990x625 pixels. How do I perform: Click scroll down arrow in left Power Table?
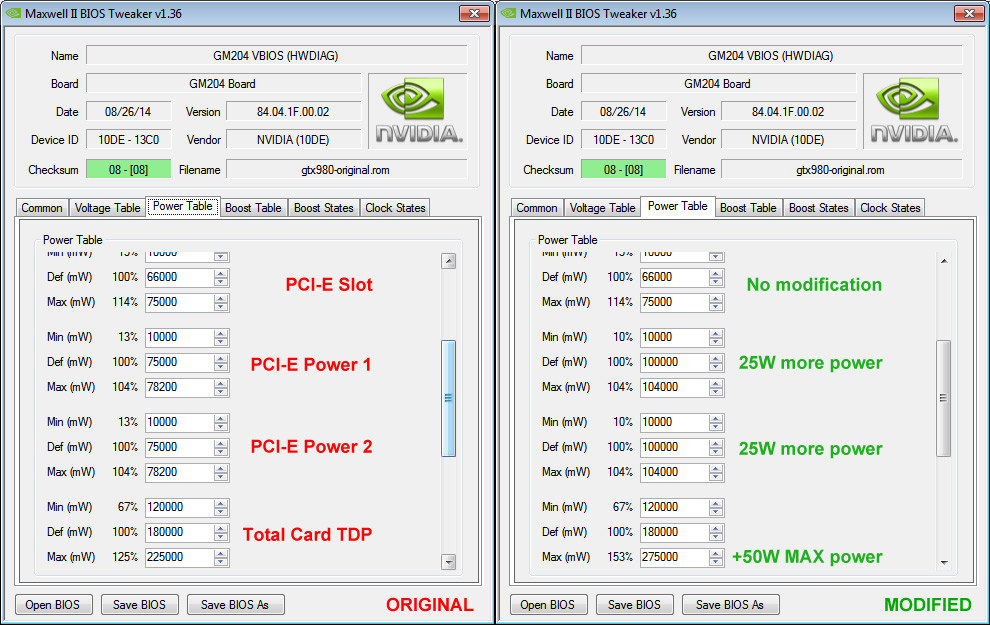click(448, 562)
